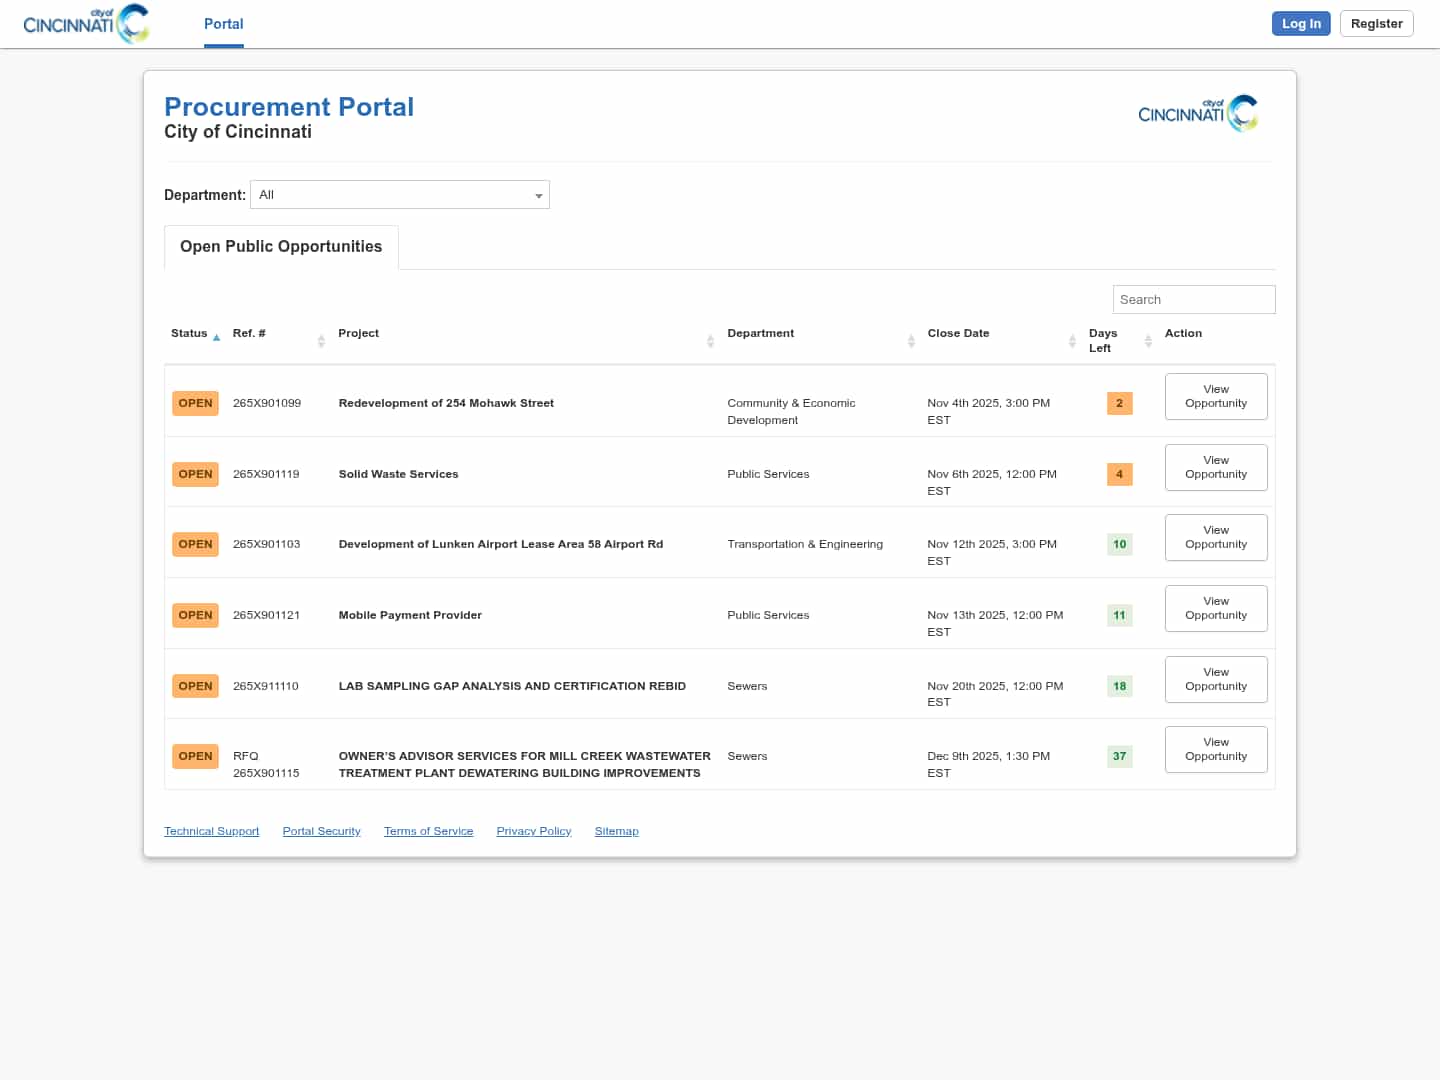
Task: View Opportunity for Redevelopment of 254 Mohawk Street
Action: [x=1216, y=397]
